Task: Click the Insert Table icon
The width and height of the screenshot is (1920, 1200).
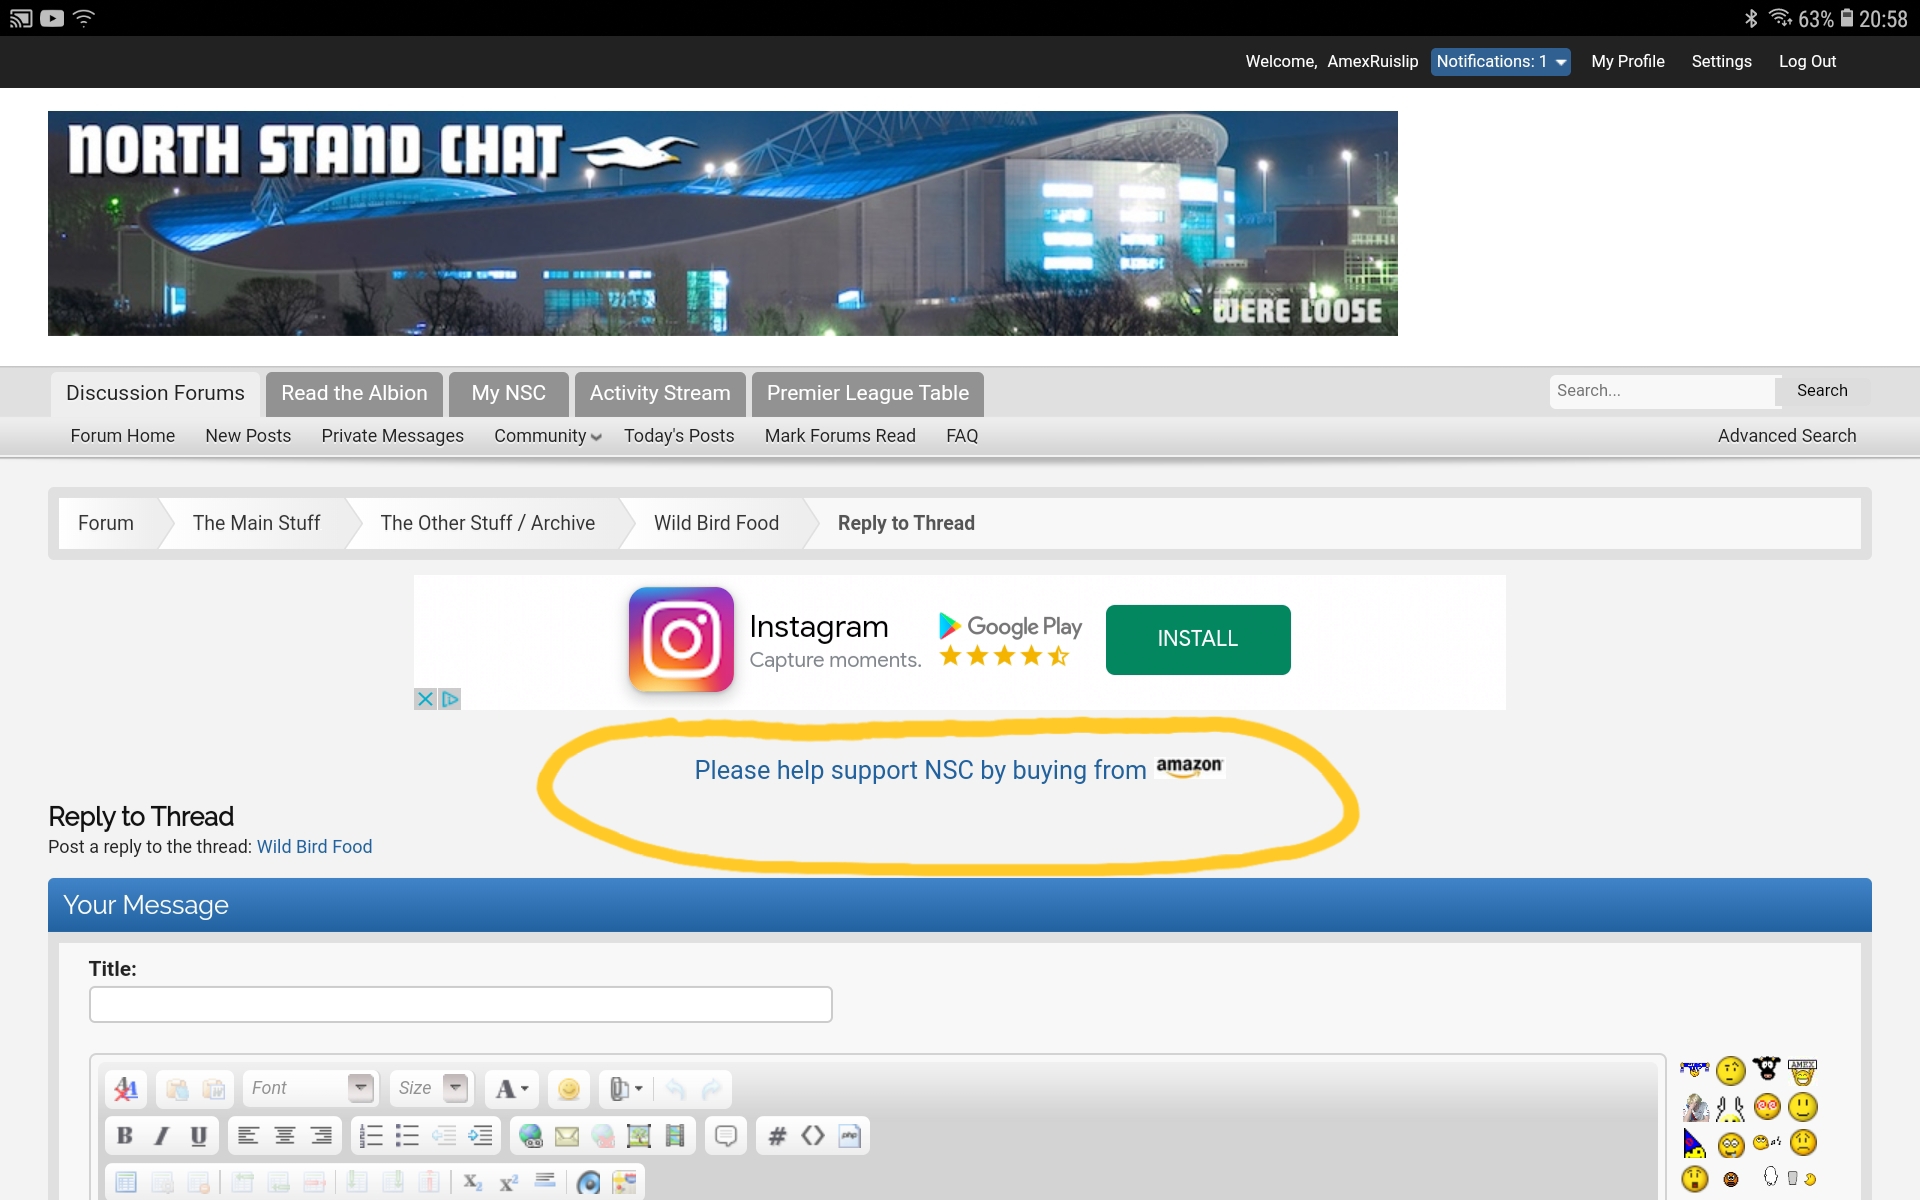Action: tap(126, 1183)
